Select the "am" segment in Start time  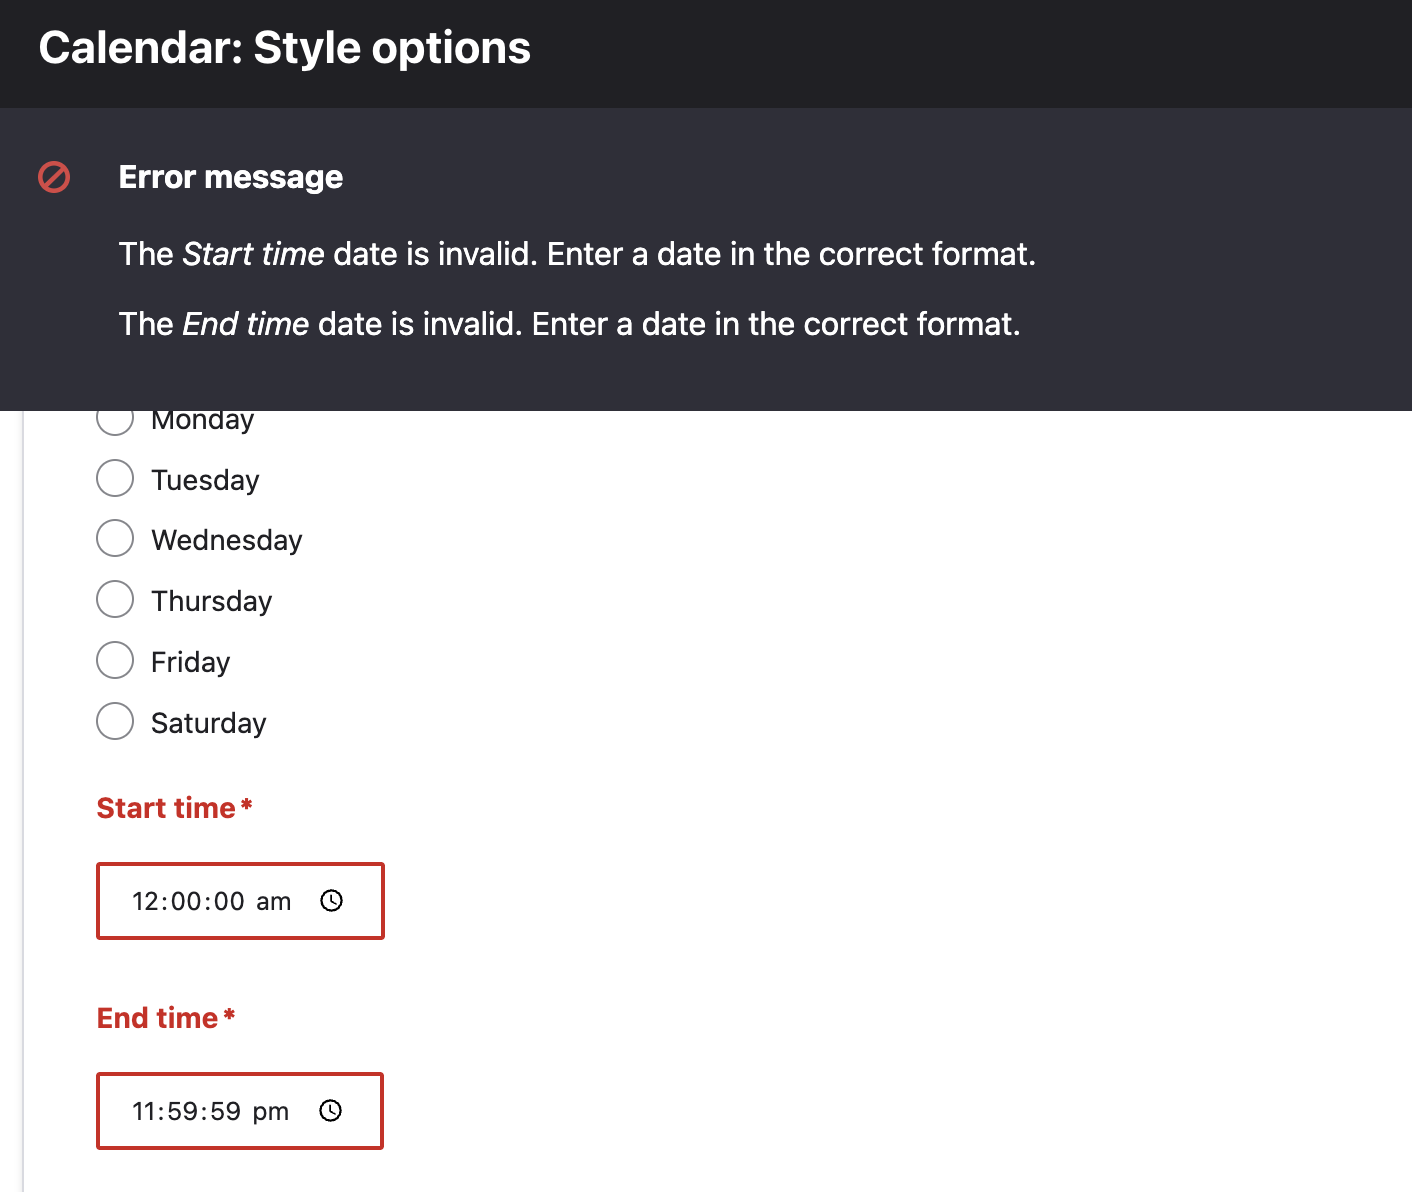click(x=273, y=902)
